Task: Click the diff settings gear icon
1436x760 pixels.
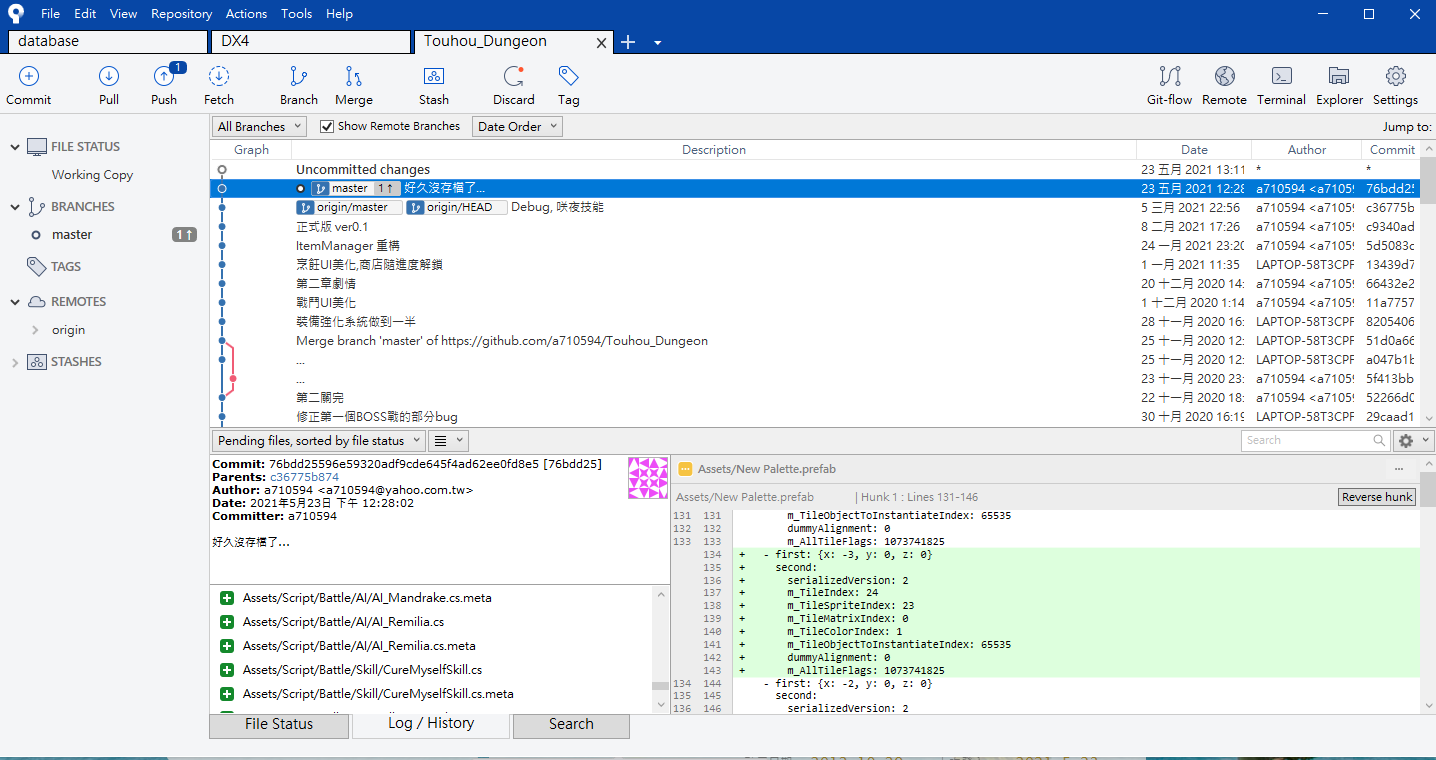Action: pyautogui.click(x=1406, y=441)
